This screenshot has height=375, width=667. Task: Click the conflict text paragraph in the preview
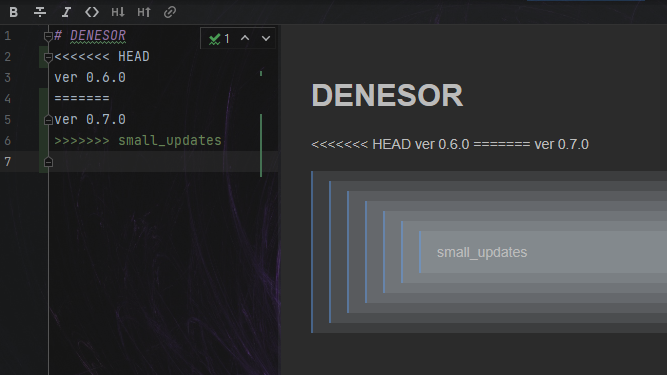(450, 145)
